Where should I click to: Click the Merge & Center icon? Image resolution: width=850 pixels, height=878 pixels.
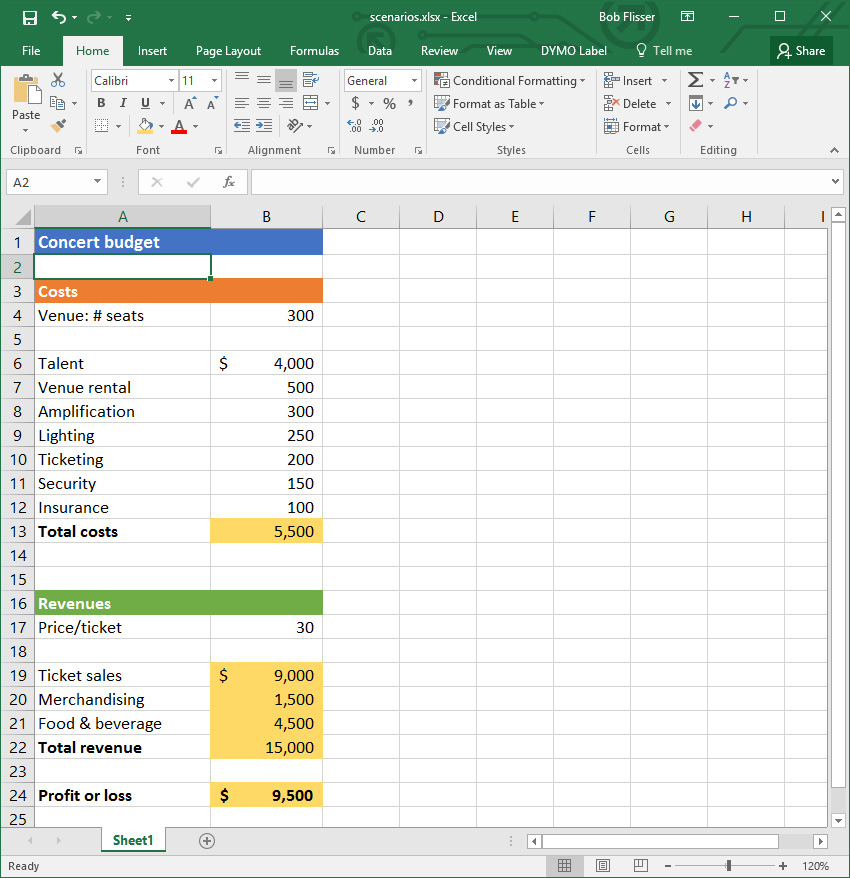[x=310, y=103]
